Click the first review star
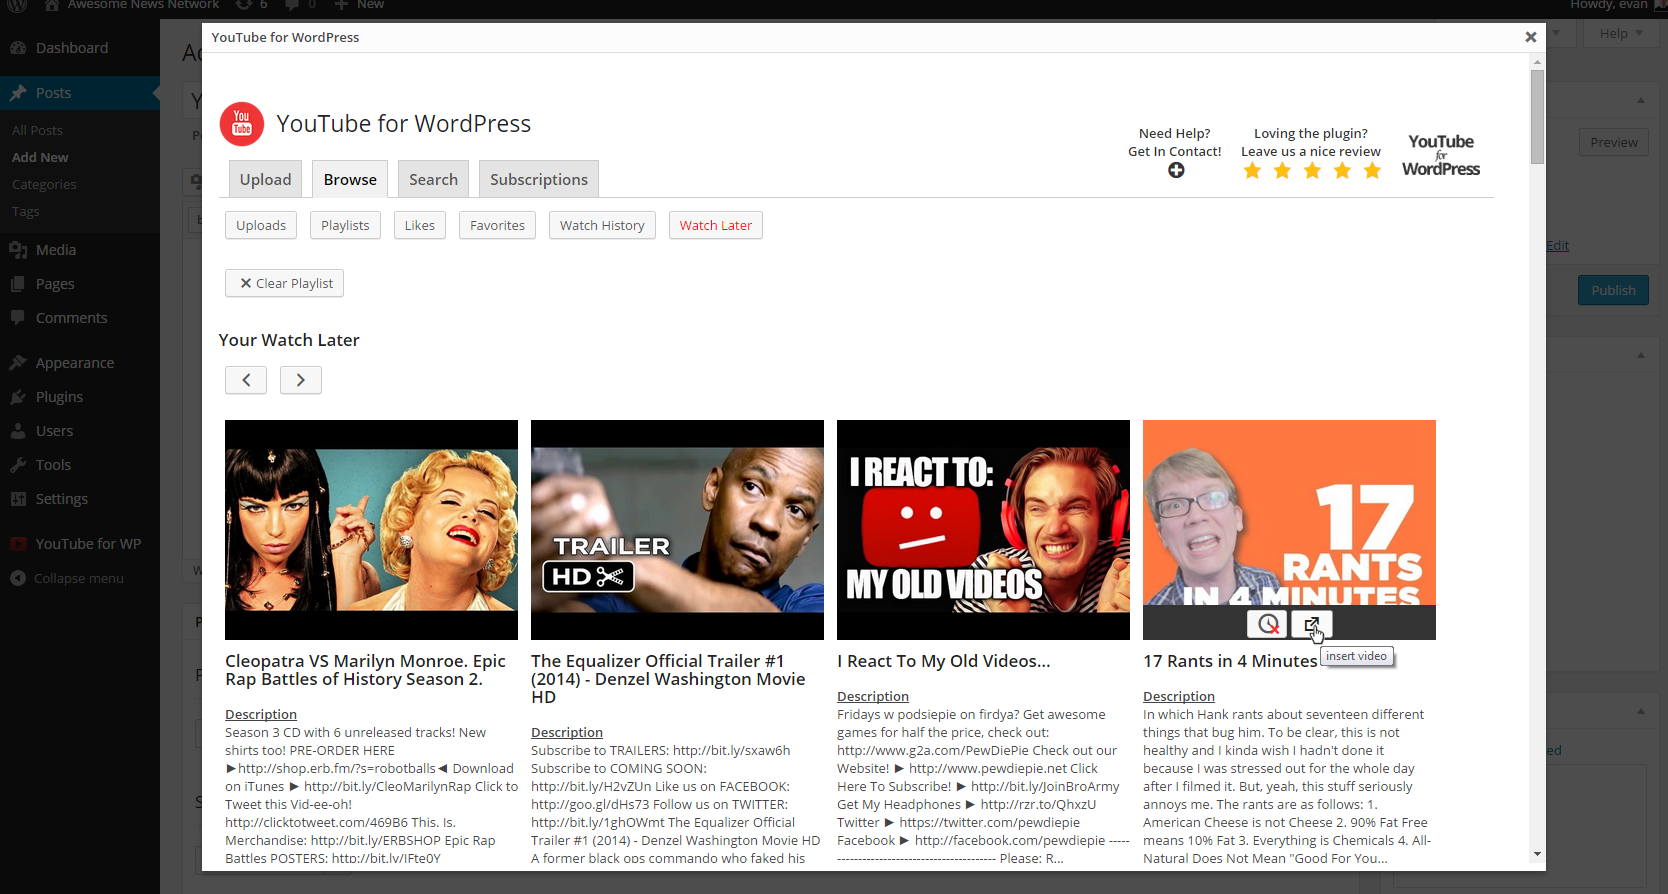1668x894 pixels. (x=1252, y=171)
